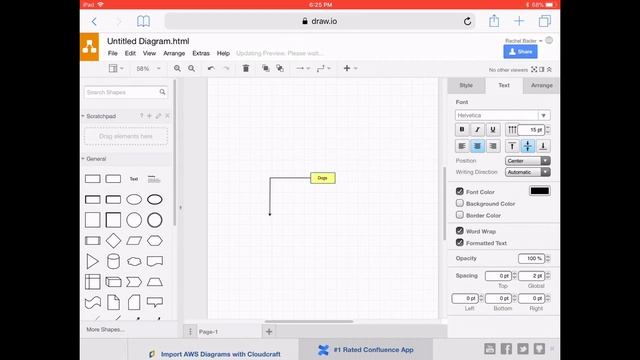
Task: Toggle format panel icon in toolbar
Action: [542, 70]
